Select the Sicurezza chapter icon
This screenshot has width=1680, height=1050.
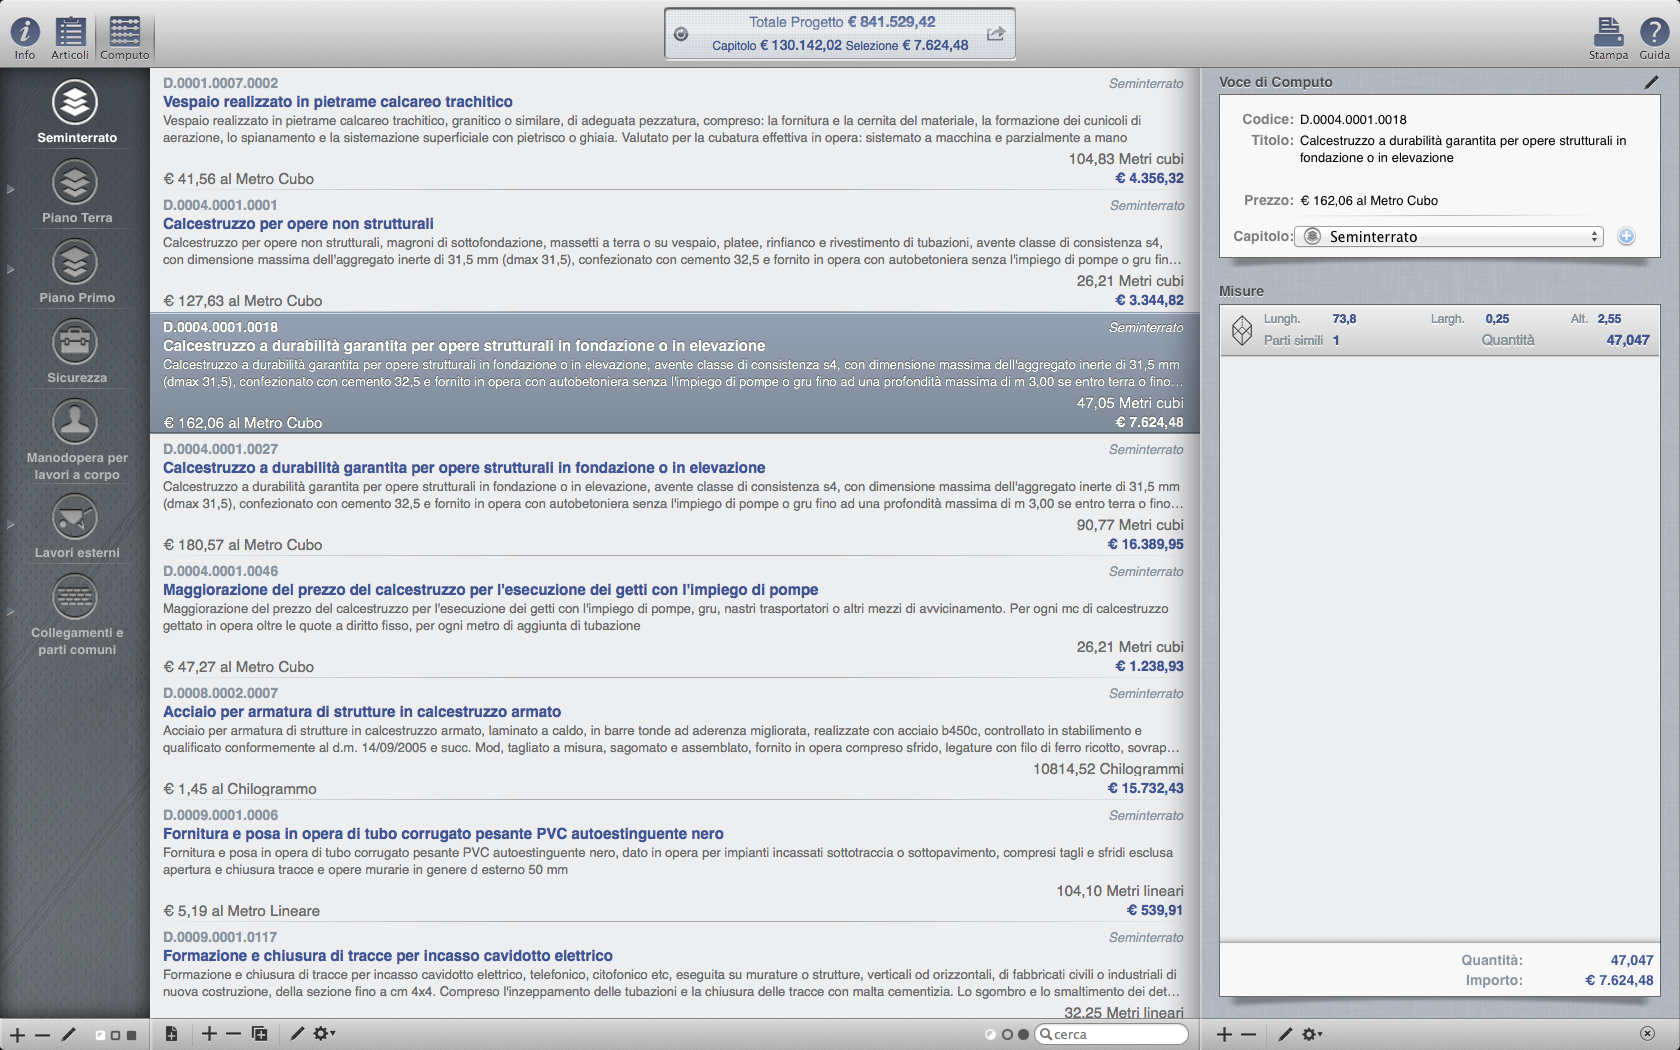[x=75, y=343]
